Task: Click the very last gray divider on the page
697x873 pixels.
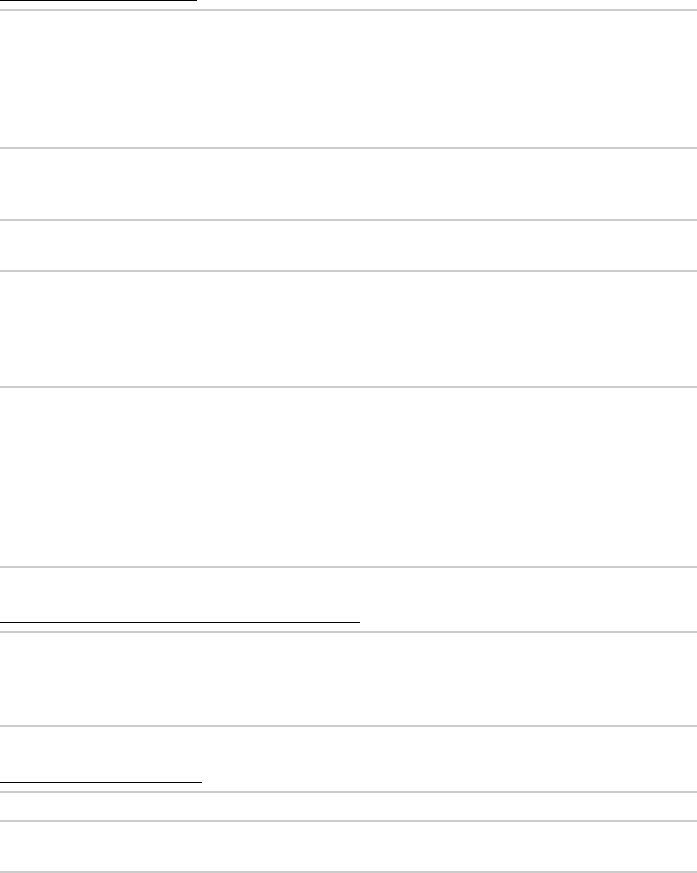Action: pyautogui.click(x=348, y=871)
